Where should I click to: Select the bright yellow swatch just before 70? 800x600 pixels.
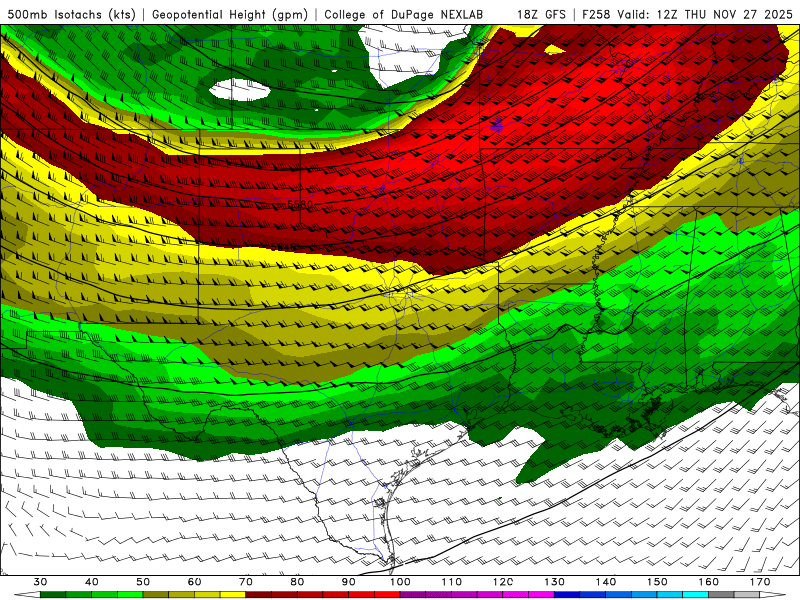pyautogui.click(x=233, y=595)
